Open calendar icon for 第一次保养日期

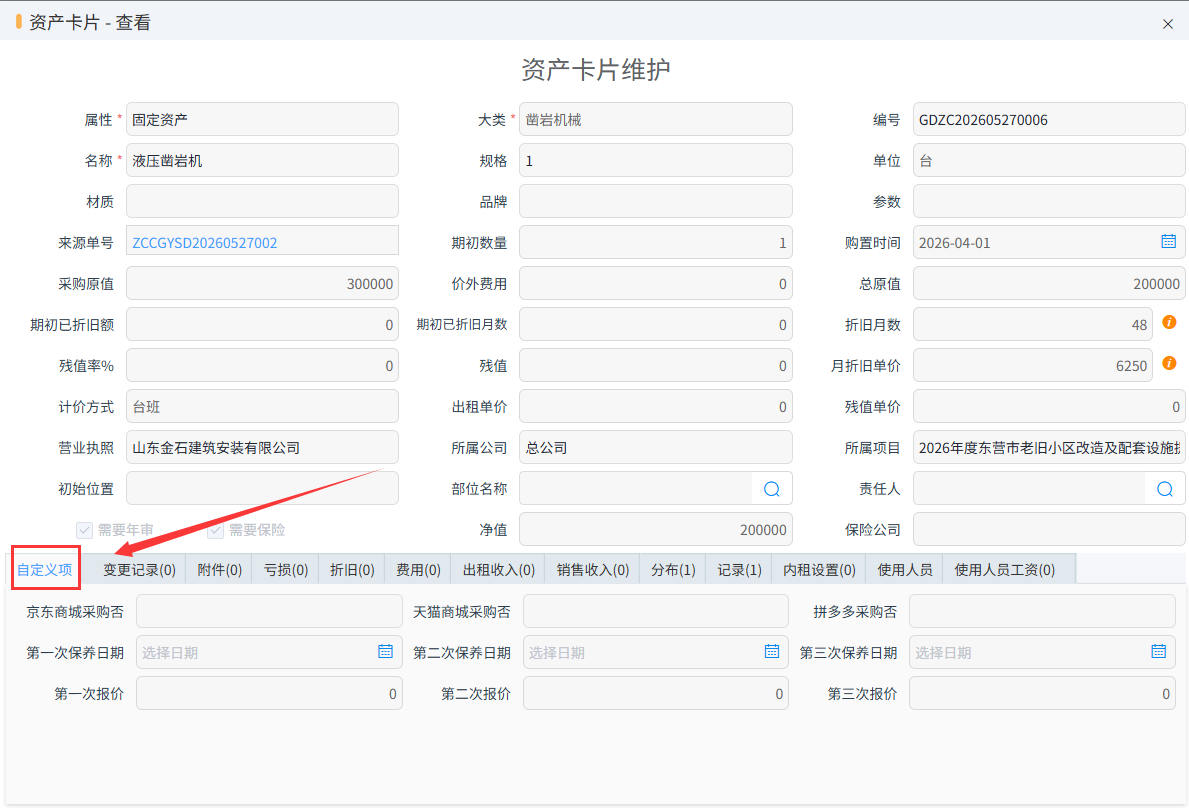[x=385, y=651]
